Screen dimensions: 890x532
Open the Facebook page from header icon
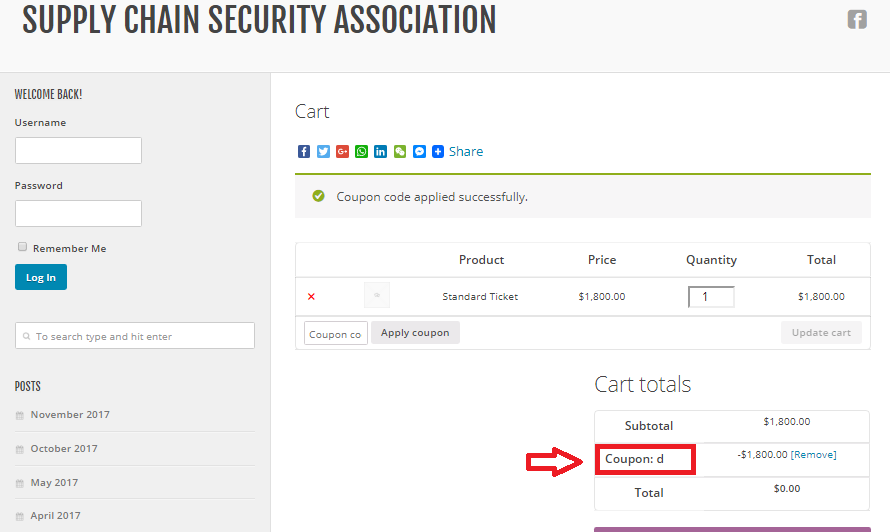click(x=857, y=19)
